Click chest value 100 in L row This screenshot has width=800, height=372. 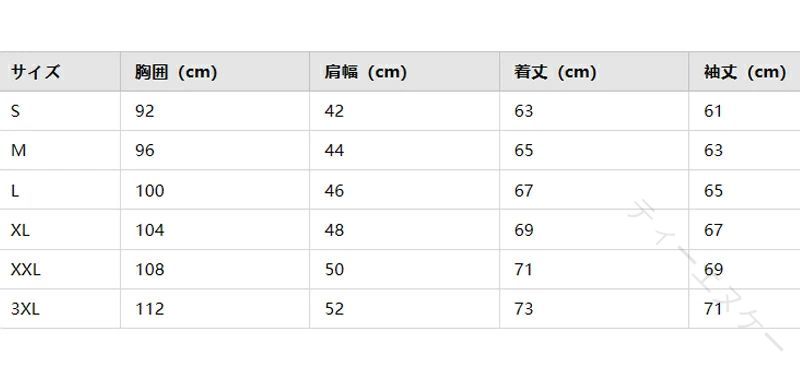coord(149,191)
